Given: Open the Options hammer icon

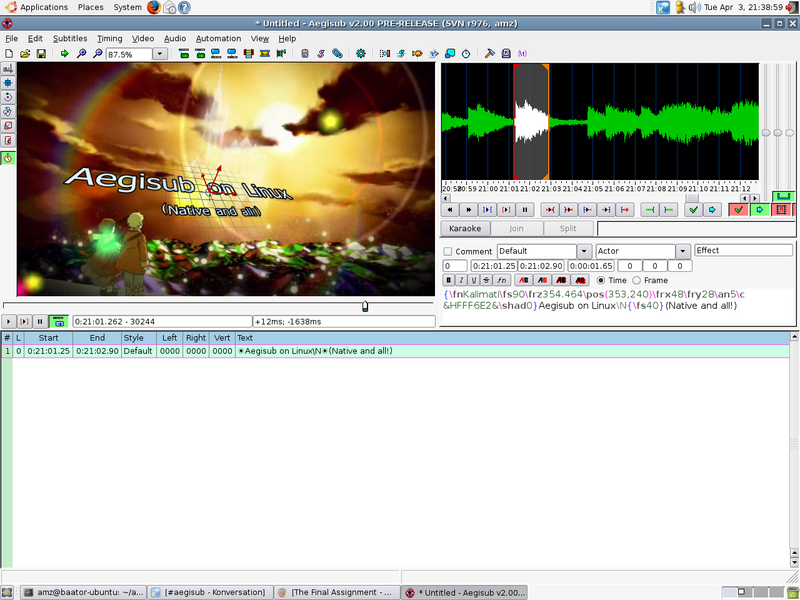Looking at the screenshot, I should [490, 54].
